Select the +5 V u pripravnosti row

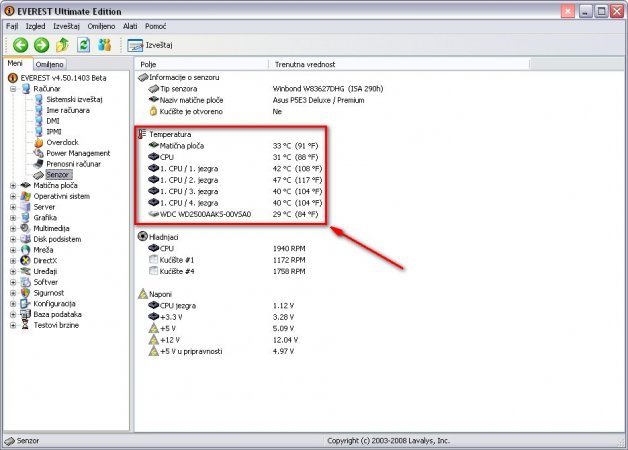tap(221, 351)
